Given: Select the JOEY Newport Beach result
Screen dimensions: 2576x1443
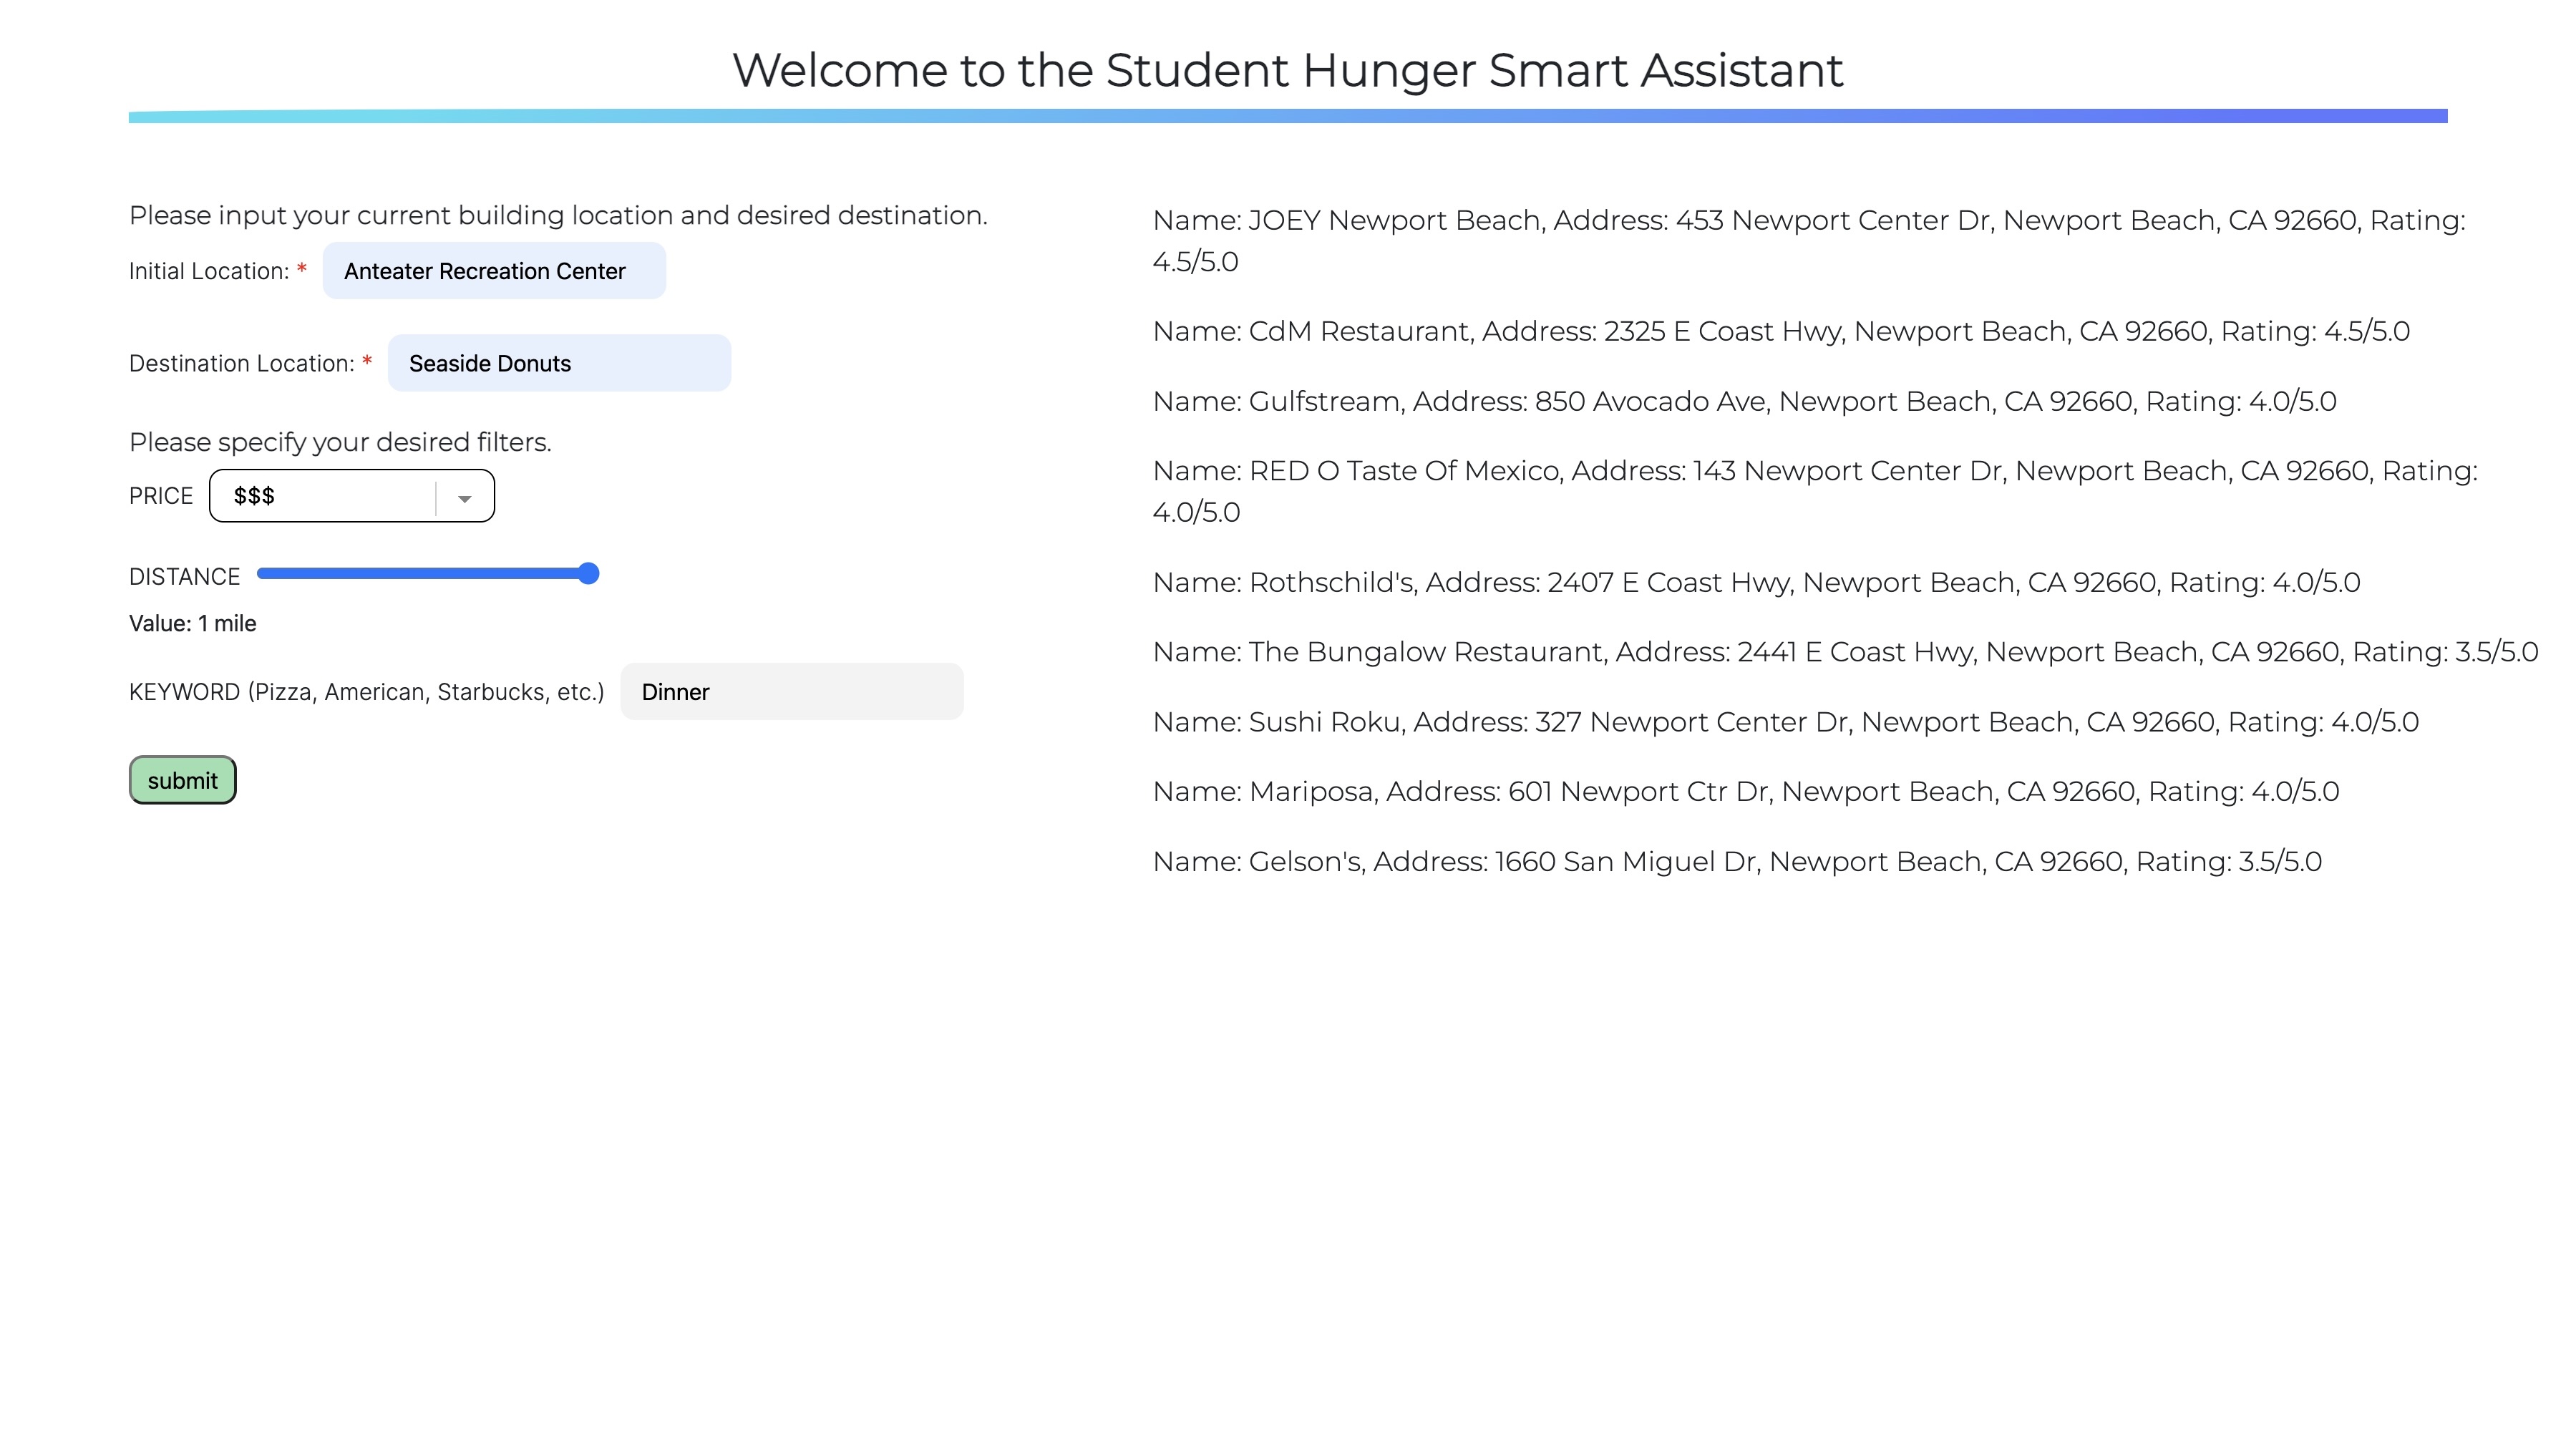Looking at the screenshot, I should tap(1808, 240).
